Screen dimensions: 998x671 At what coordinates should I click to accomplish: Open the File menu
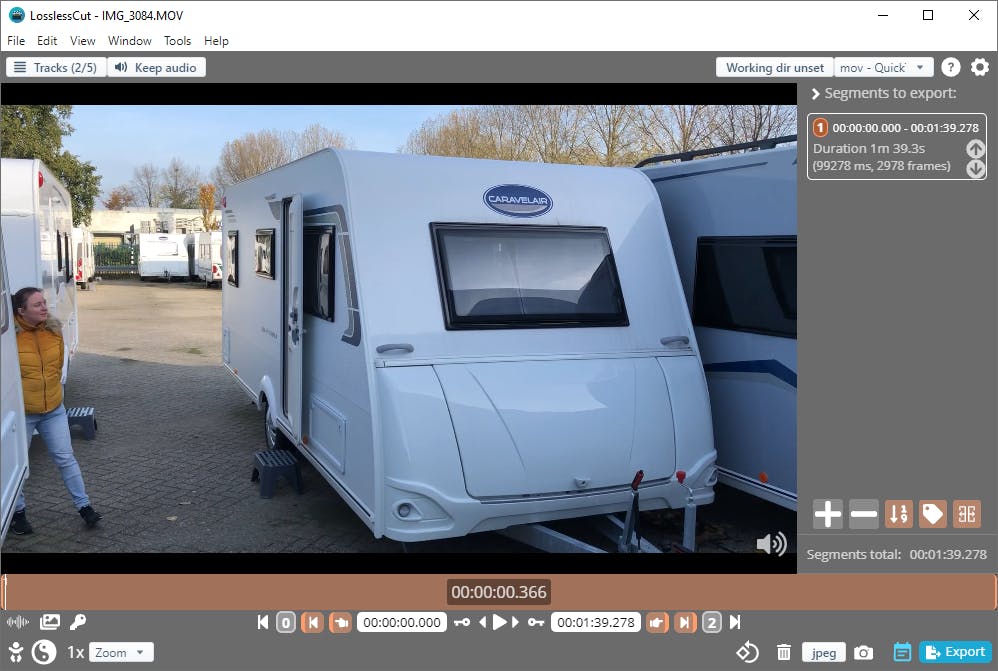(x=16, y=41)
